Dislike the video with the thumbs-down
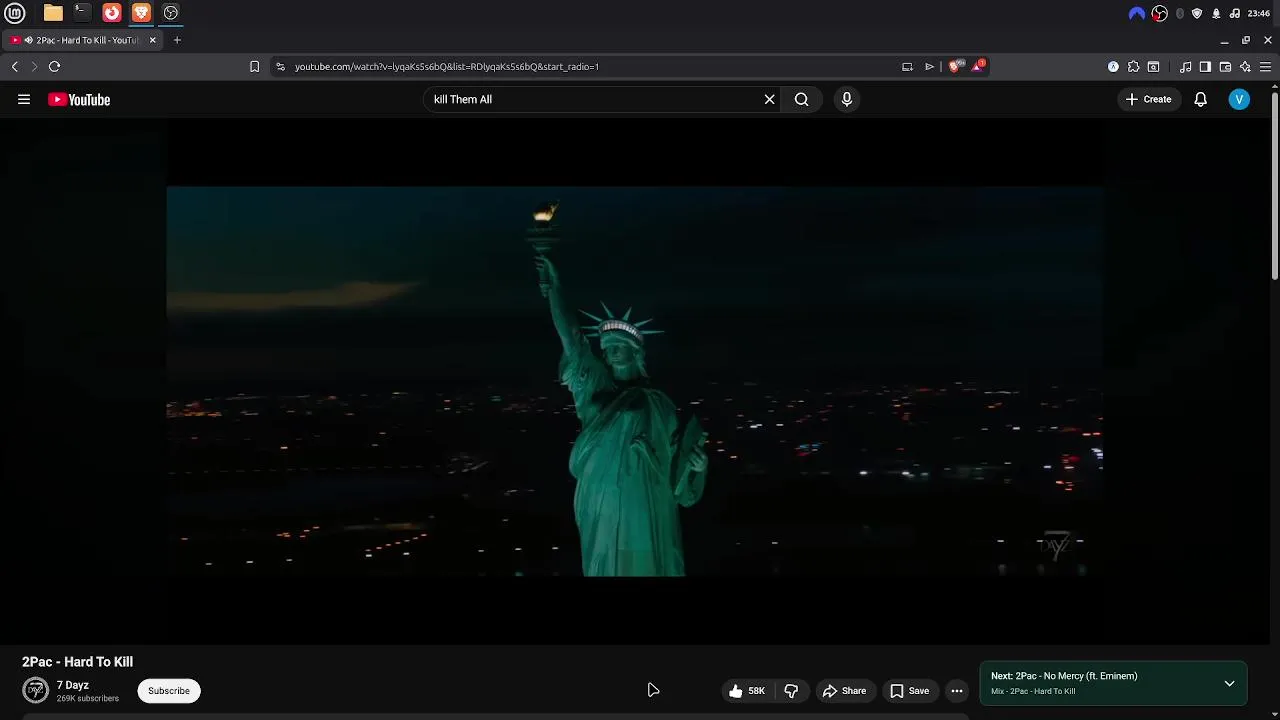The width and height of the screenshot is (1280, 720). (x=791, y=691)
